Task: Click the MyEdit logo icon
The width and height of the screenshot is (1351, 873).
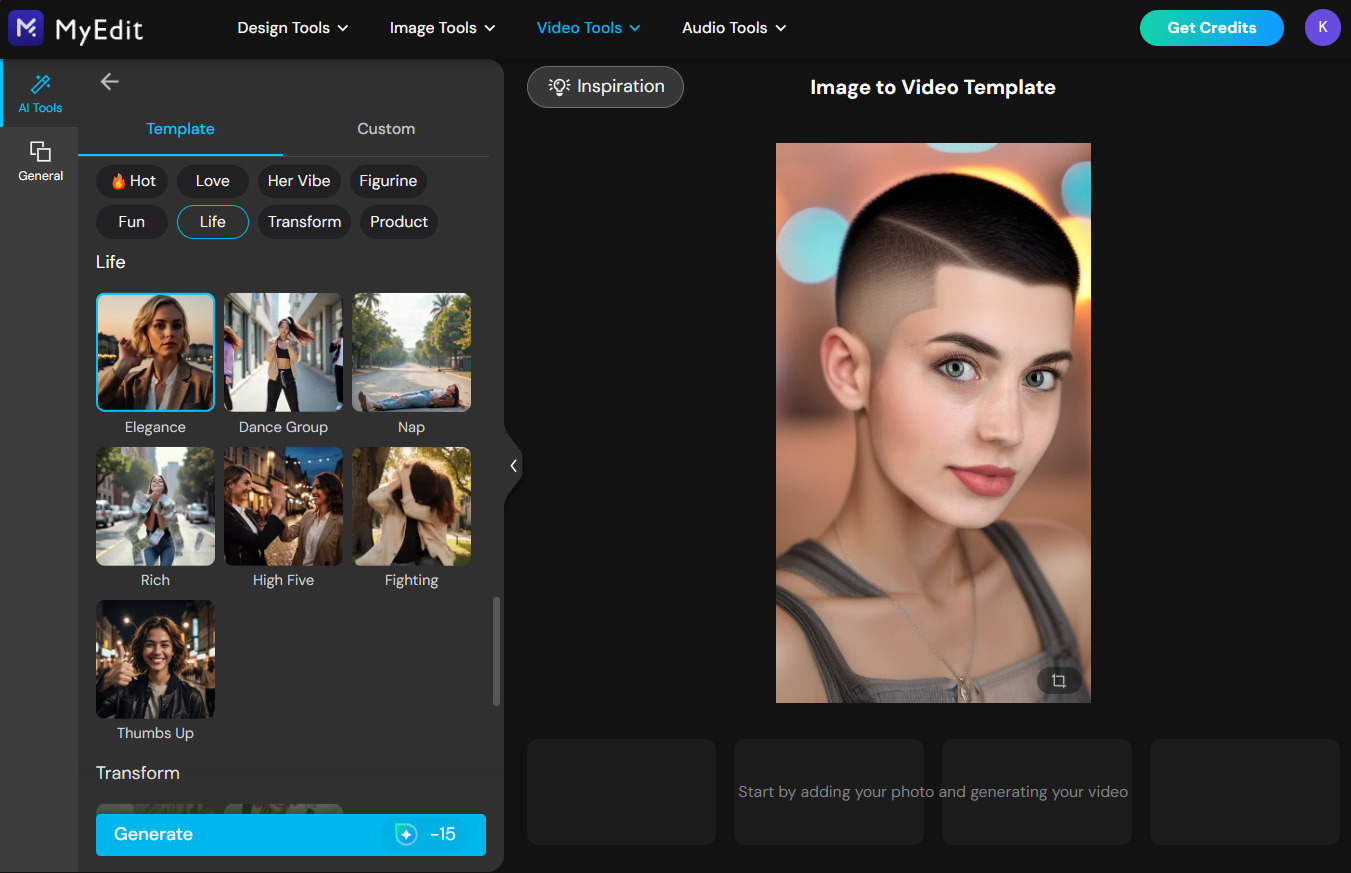Action: [x=24, y=28]
